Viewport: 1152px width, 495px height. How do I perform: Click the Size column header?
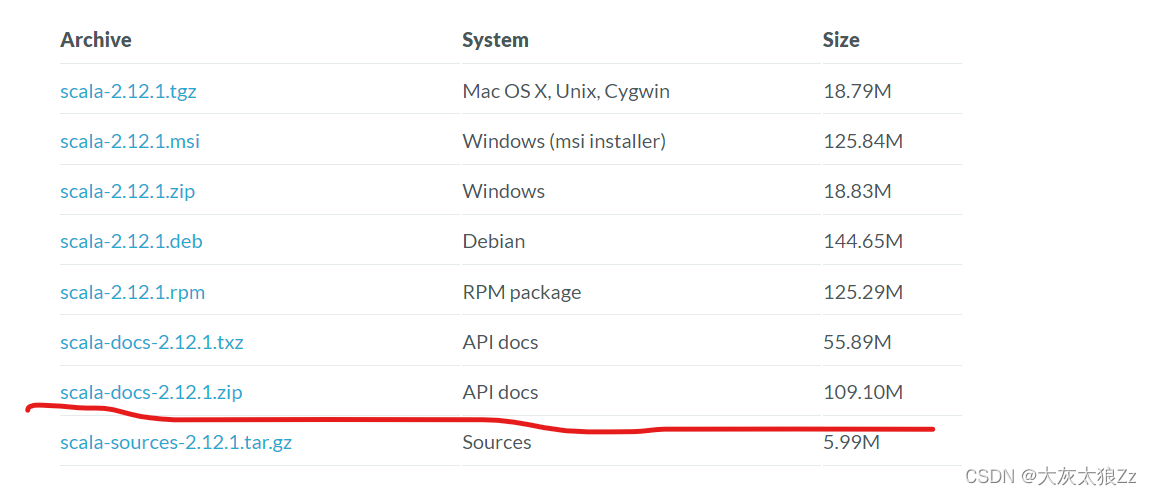point(841,40)
